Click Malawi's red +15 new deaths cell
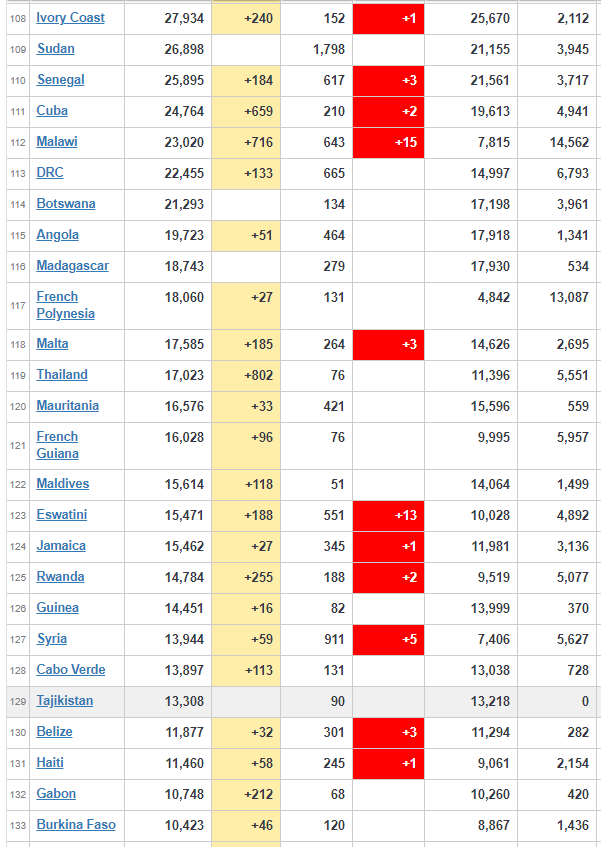This screenshot has width=601, height=847. [388, 142]
